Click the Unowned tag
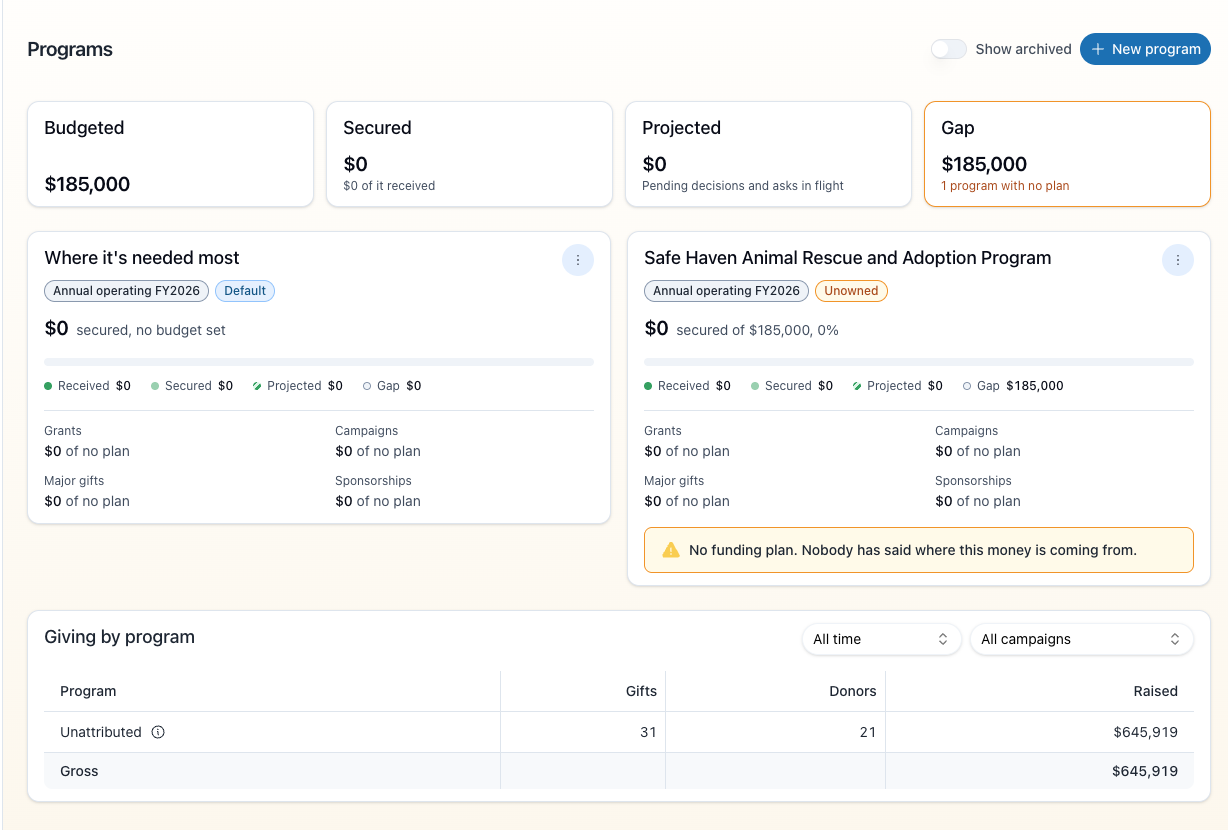Image resolution: width=1228 pixels, height=830 pixels. tap(851, 291)
